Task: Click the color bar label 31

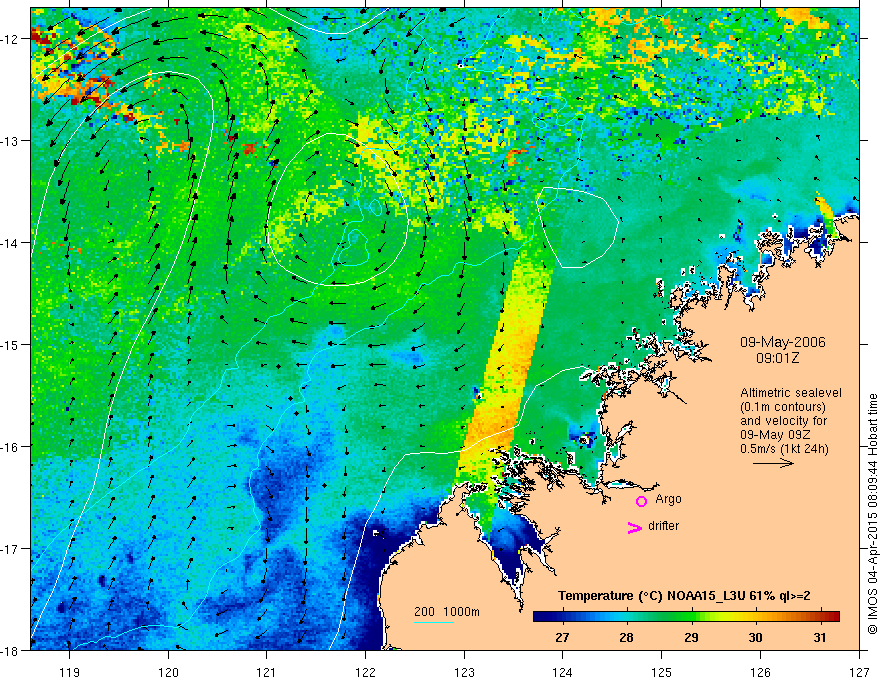Action: (820, 637)
